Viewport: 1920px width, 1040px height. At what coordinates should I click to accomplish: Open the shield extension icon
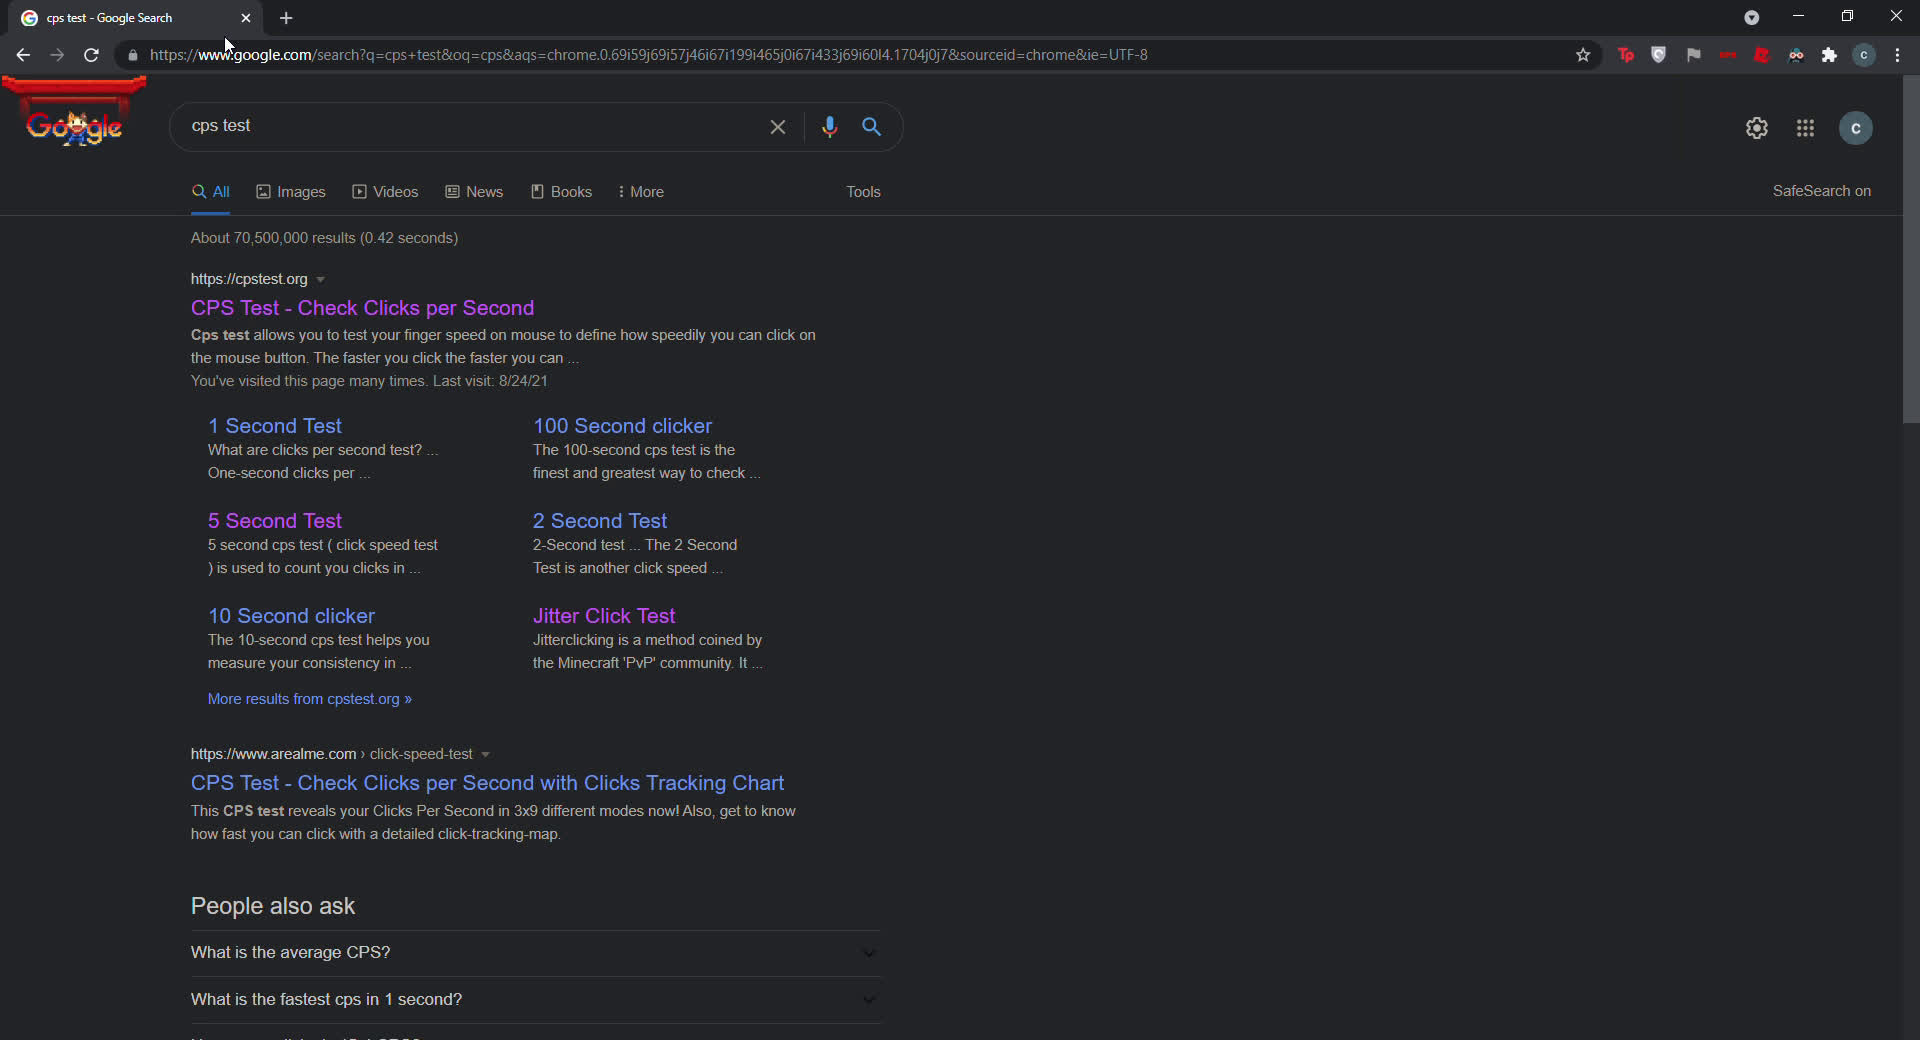coord(1659,55)
